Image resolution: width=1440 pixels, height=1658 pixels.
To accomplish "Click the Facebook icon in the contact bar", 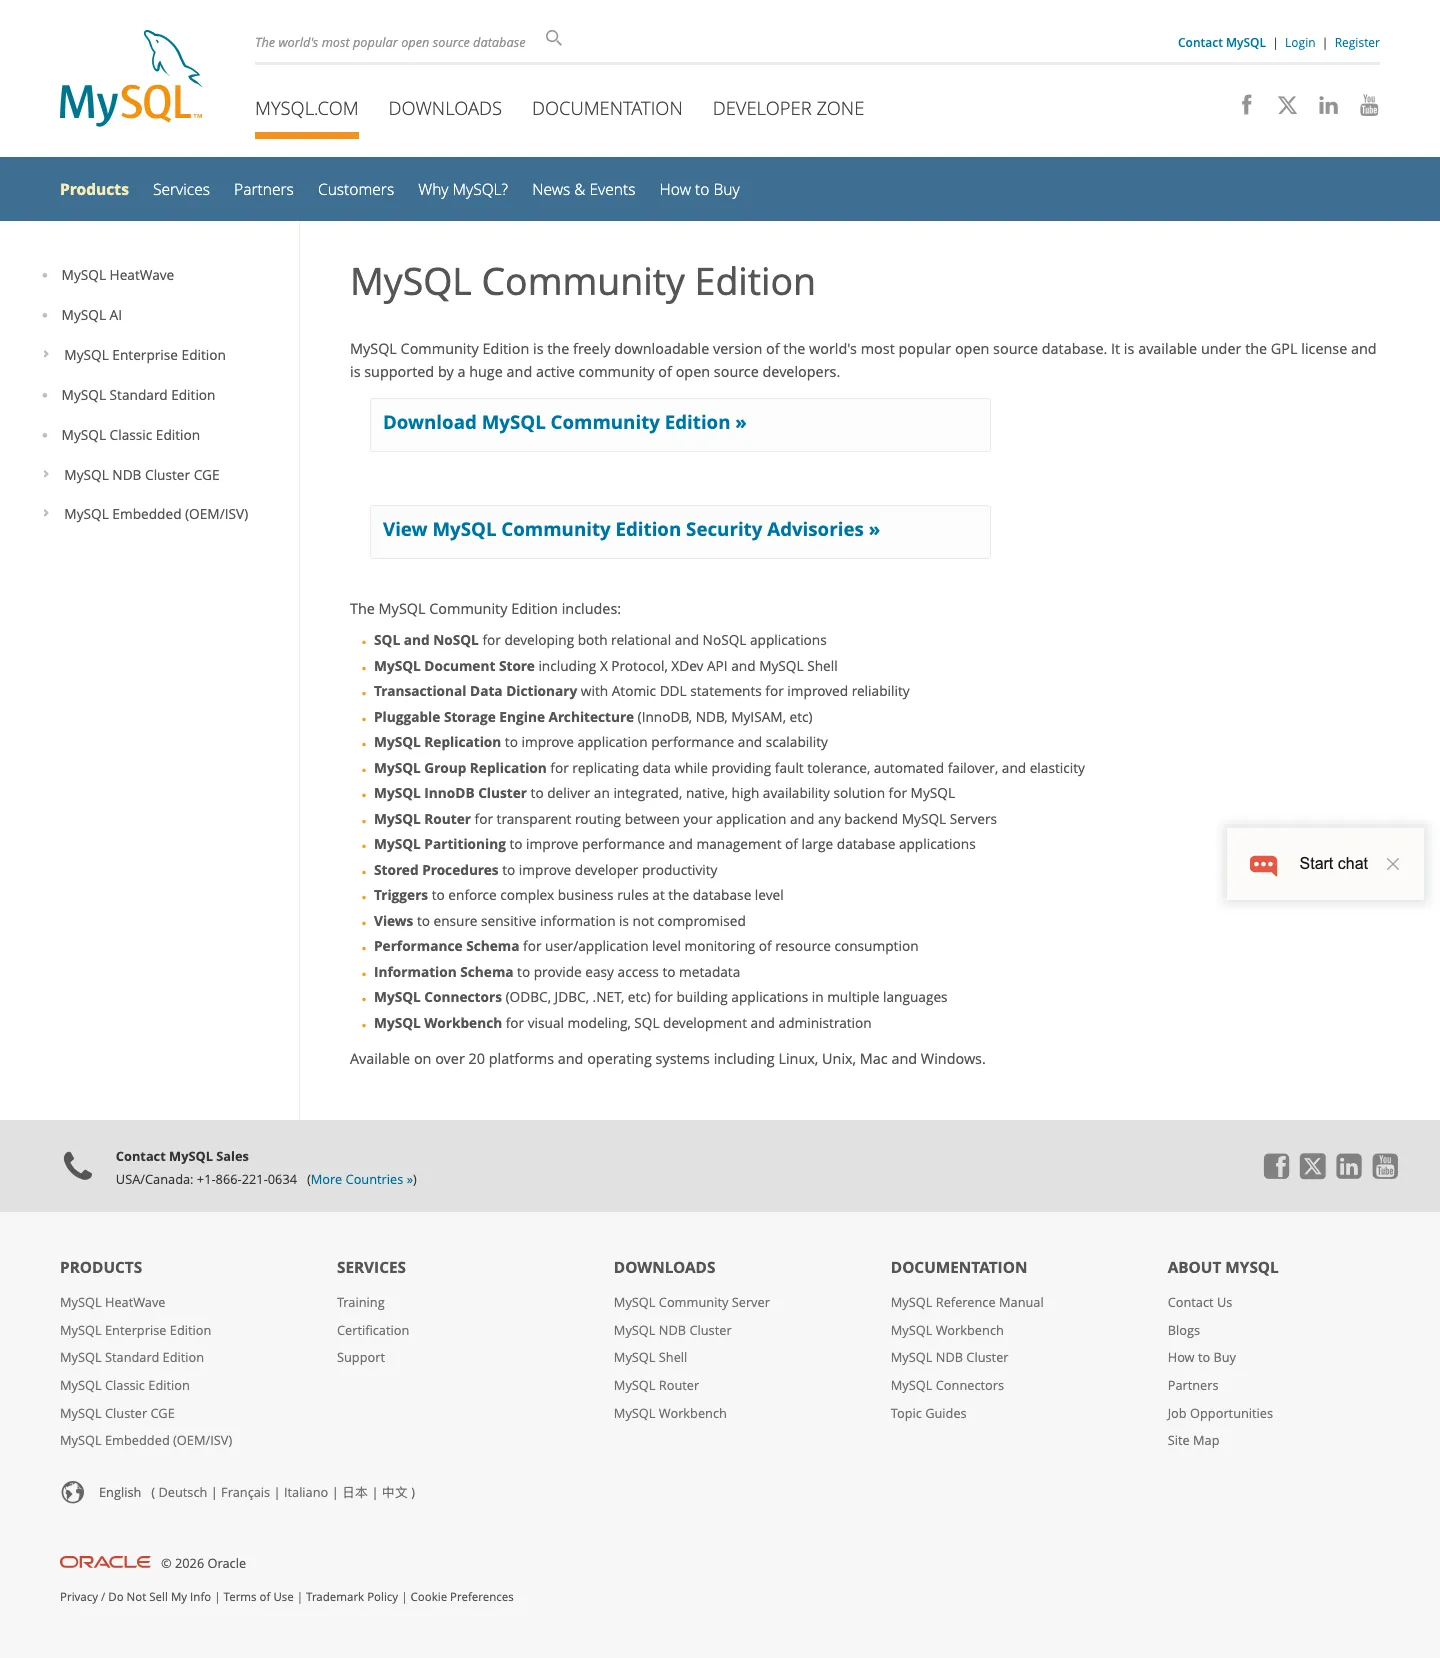I will click(x=1276, y=1166).
